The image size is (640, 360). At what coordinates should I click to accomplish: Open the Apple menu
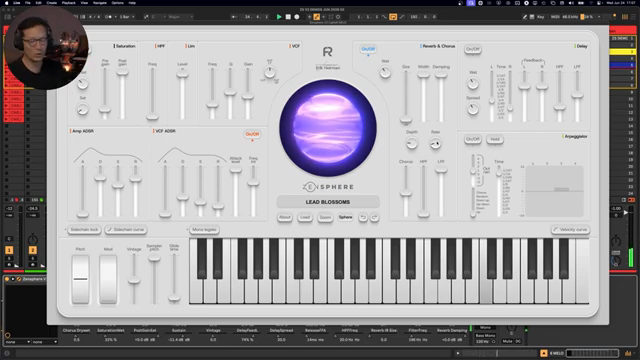(x=7, y=3)
